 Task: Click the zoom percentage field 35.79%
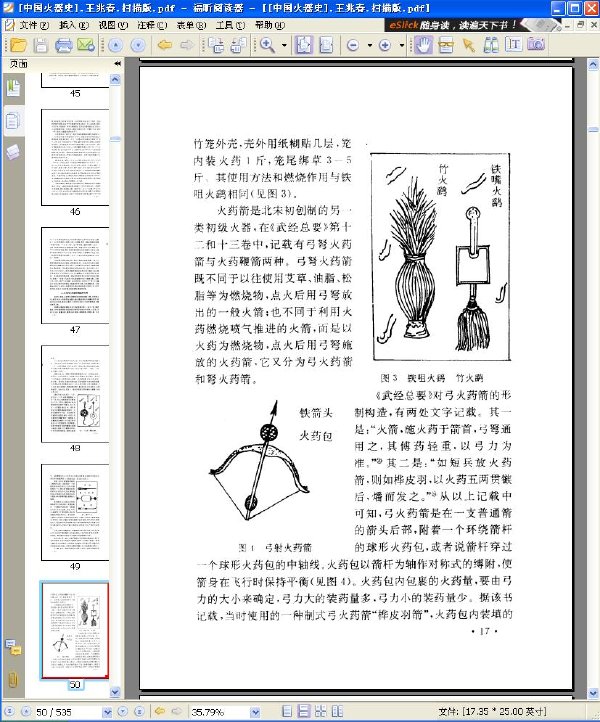pyautogui.click(x=220, y=712)
